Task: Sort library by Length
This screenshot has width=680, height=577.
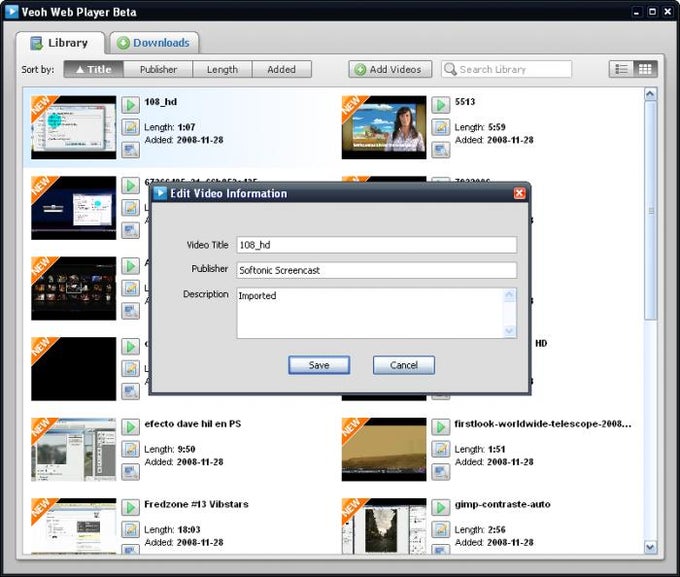Action: [222, 69]
